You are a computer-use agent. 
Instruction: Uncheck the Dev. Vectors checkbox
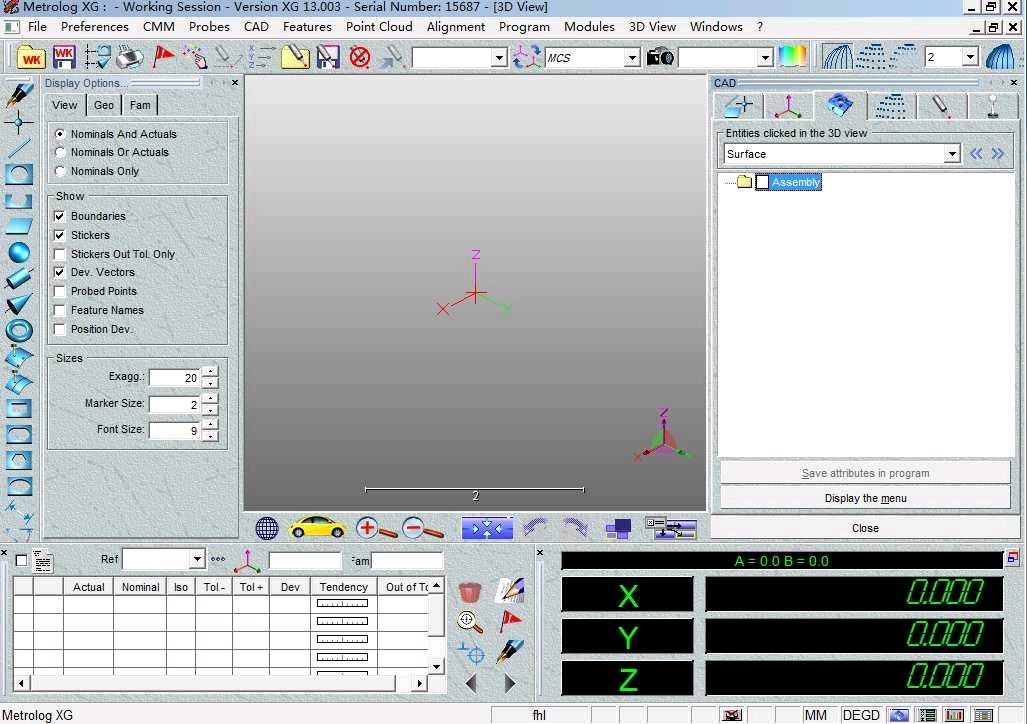tap(60, 272)
